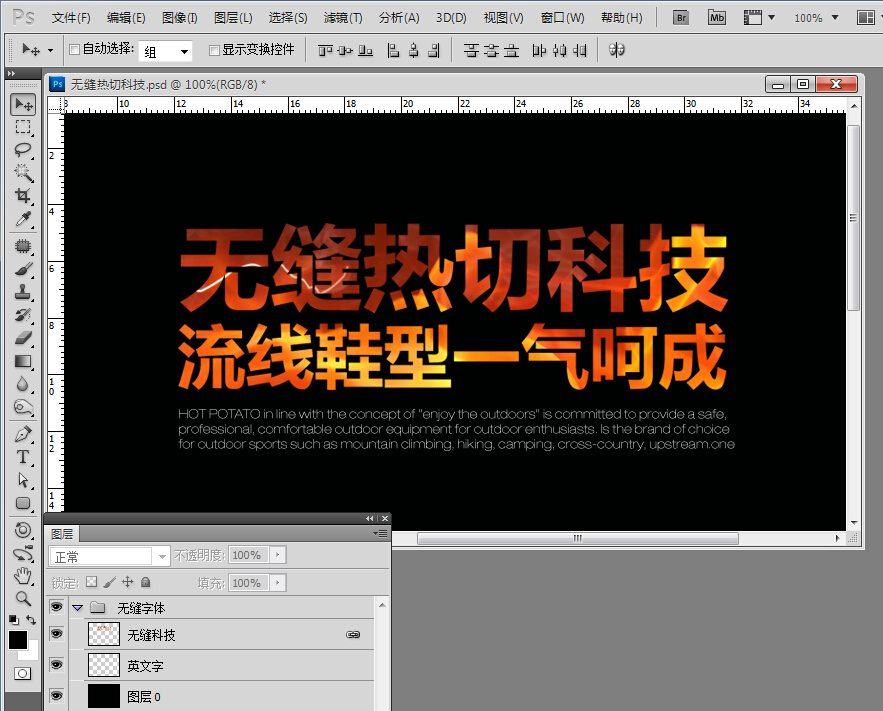Screen dimensions: 883x711
Task: Toggle Quick Mask mode
Action: tap(23, 673)
